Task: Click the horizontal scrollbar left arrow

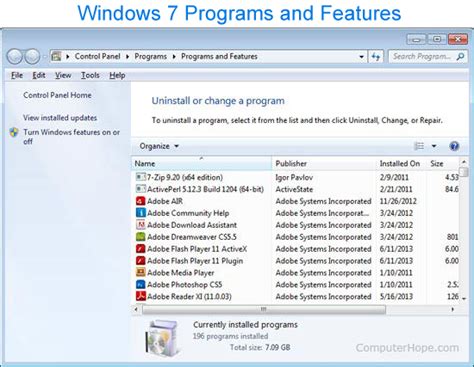Action: click(x=136, y=309)
